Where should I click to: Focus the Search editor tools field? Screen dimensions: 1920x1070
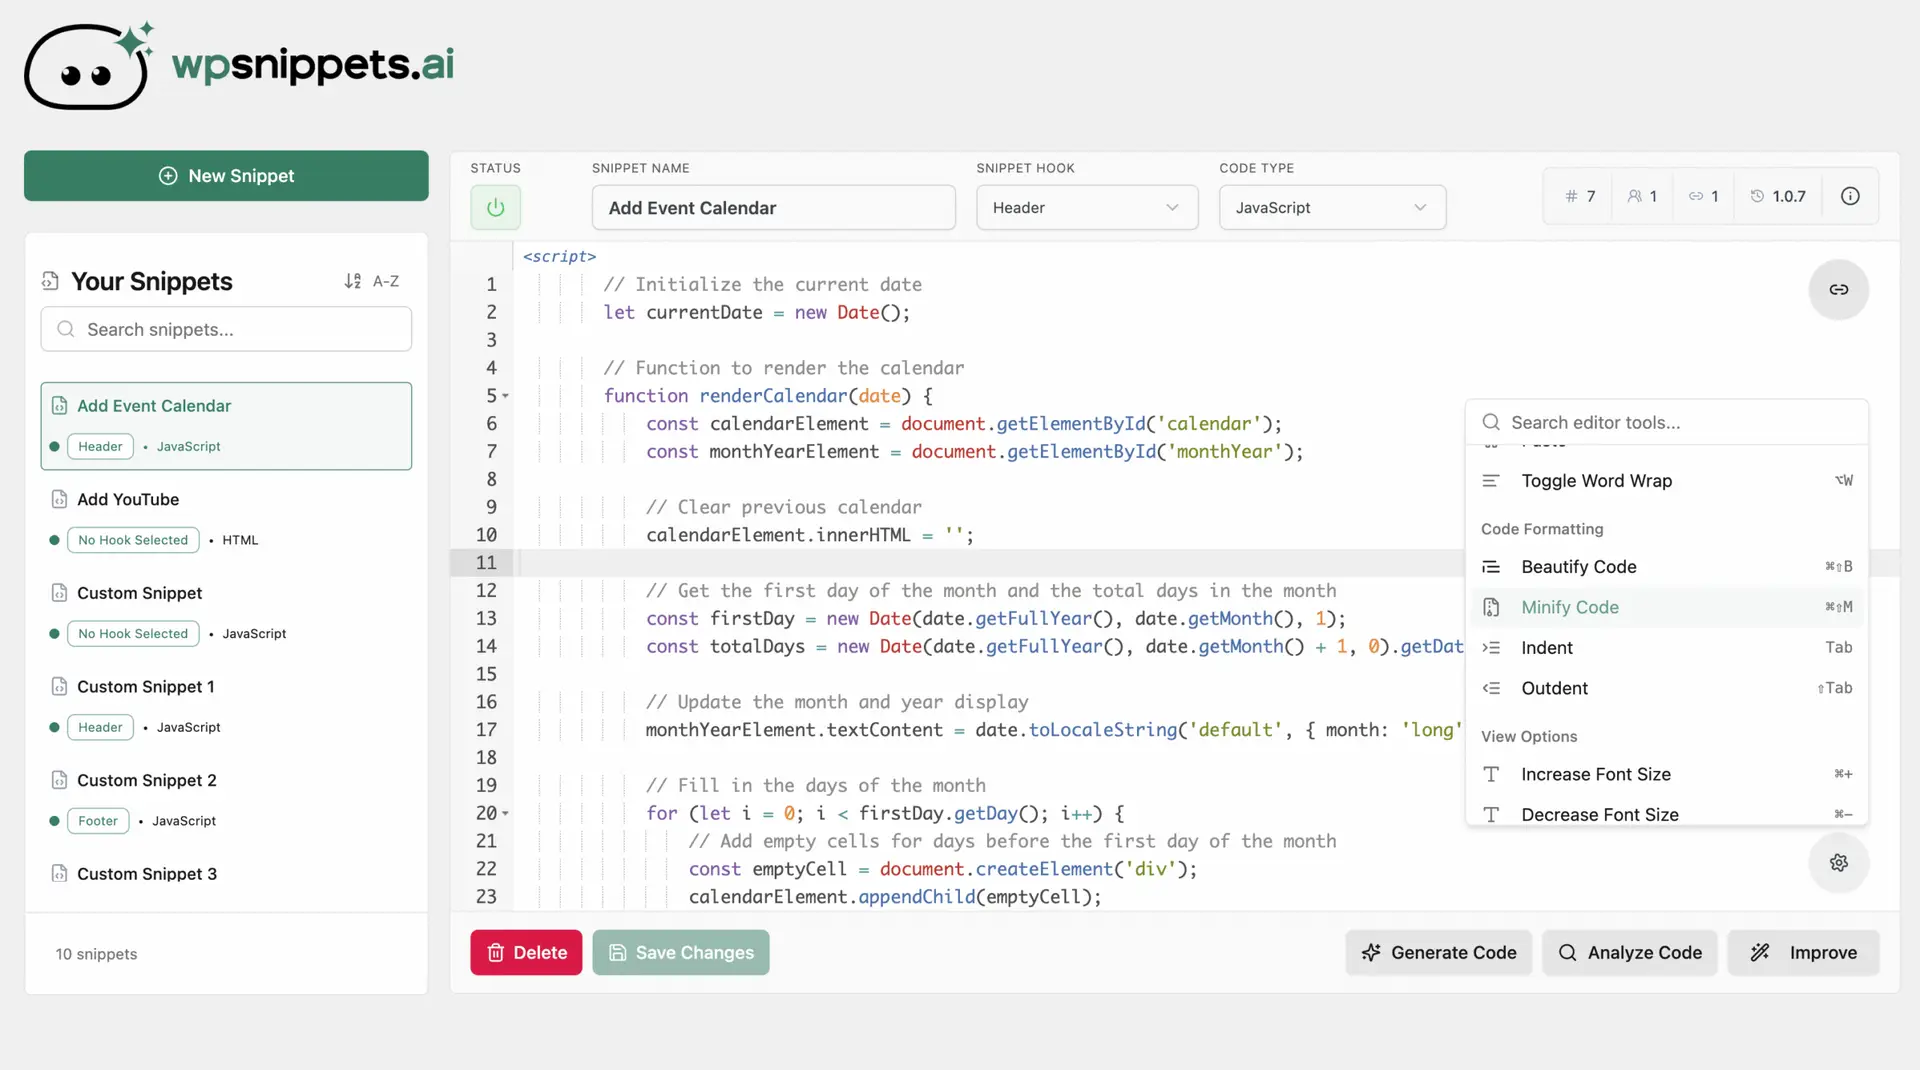[1667, 422]
